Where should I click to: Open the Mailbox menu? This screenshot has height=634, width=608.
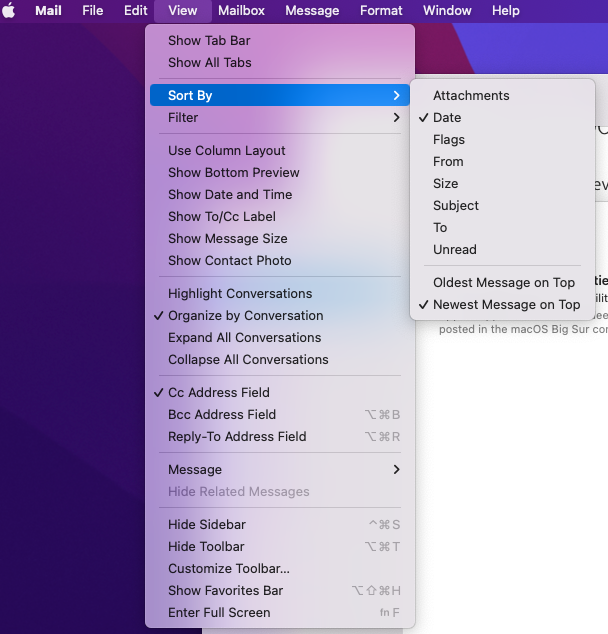point(241,11)
